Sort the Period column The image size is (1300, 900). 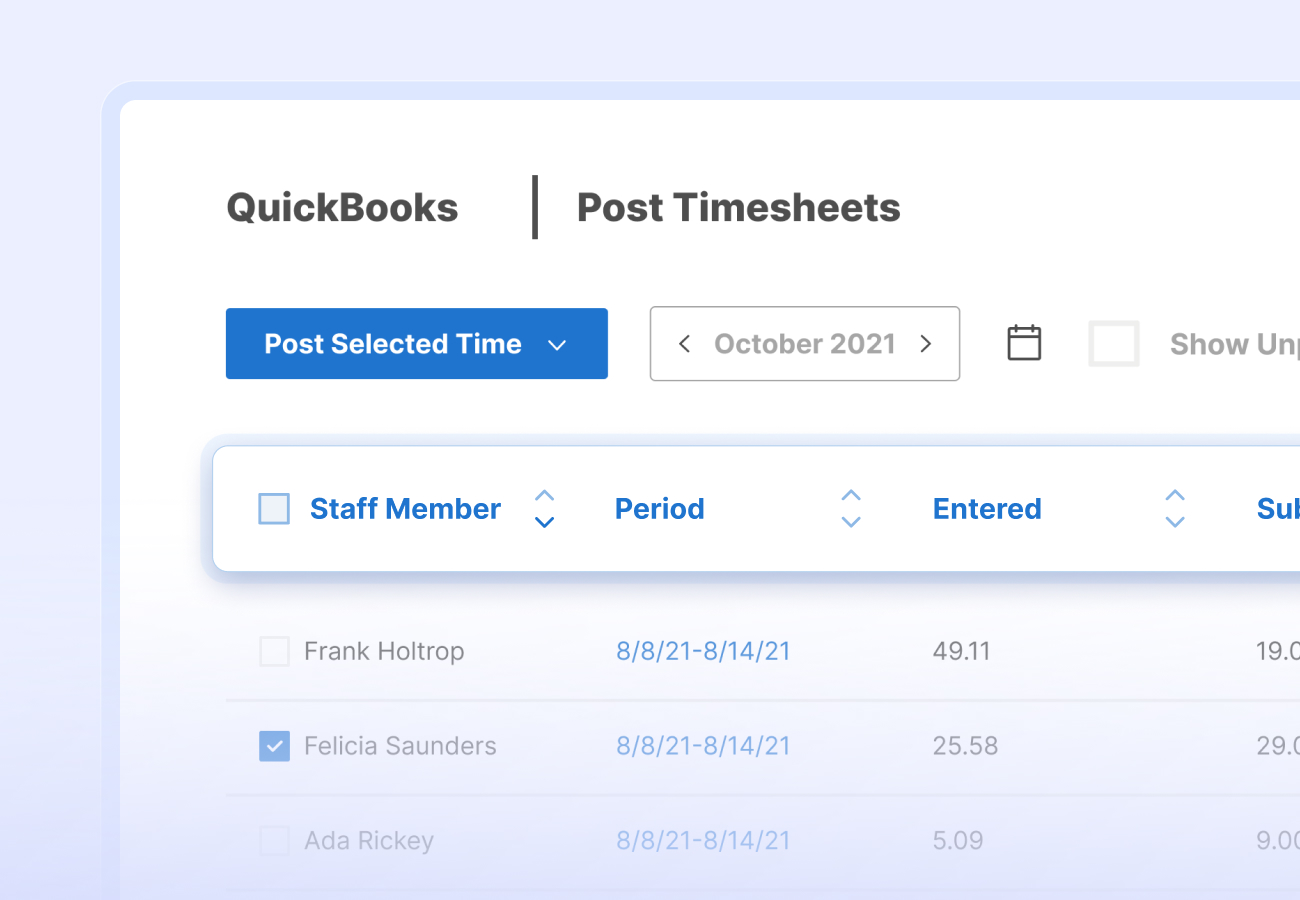(x=851, y=508)
